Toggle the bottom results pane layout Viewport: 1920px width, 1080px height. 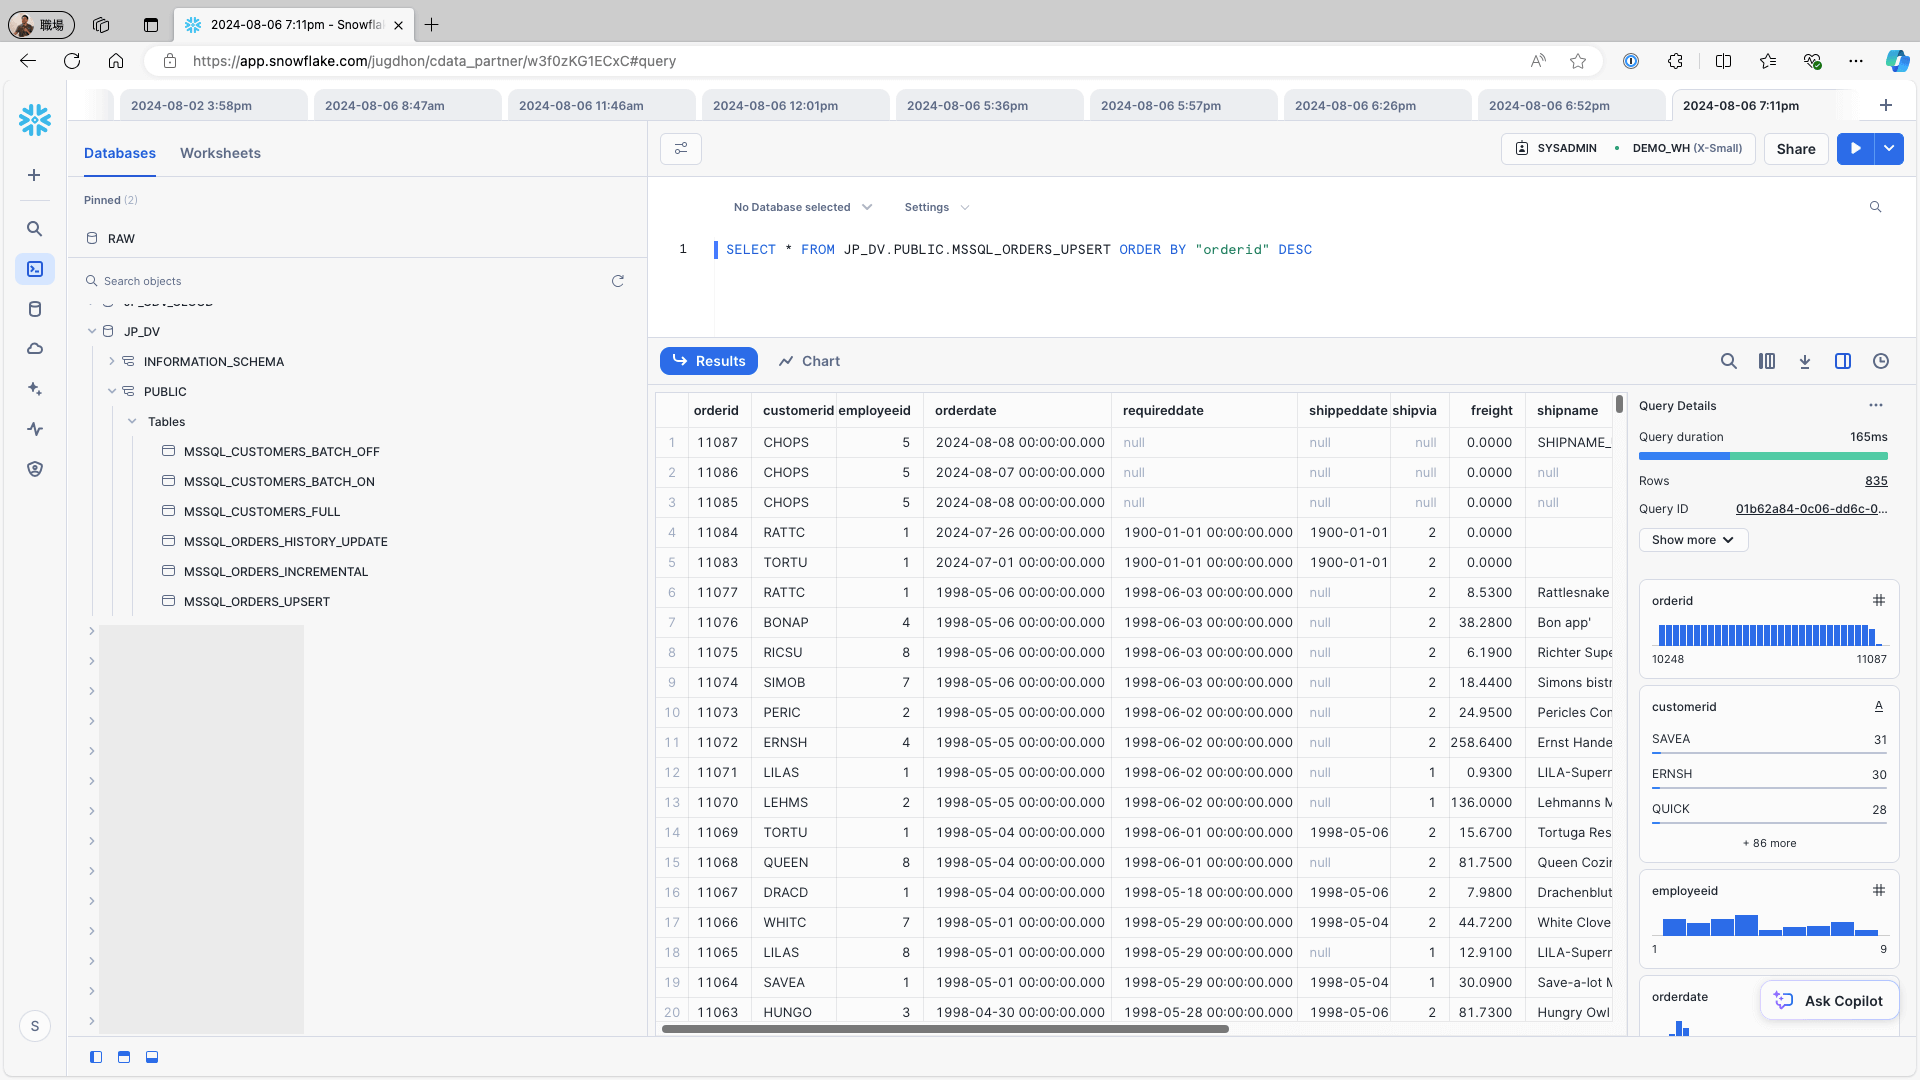coord(152,1057)
